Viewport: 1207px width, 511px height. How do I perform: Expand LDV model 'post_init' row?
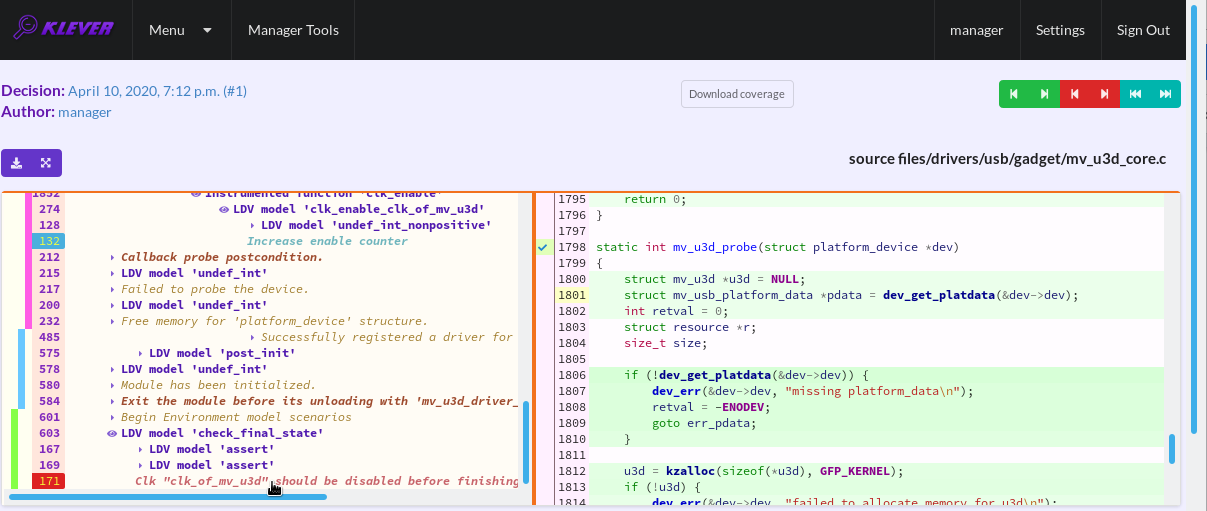click(x=140, y=353)
